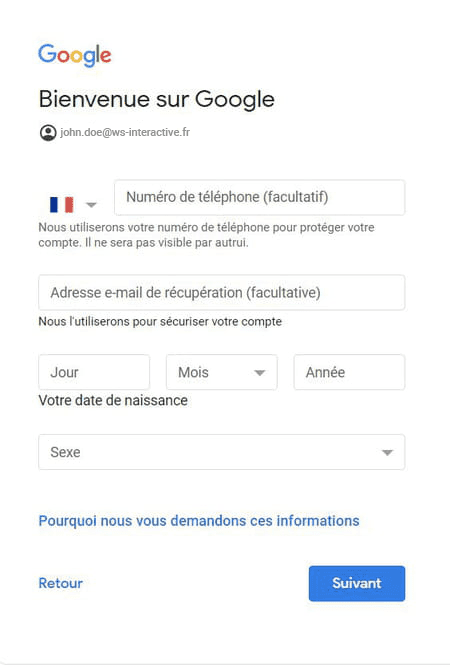This screenshot has width=450, height=667.
Task: Click into the Année field
Action: [x=349, y=372]
